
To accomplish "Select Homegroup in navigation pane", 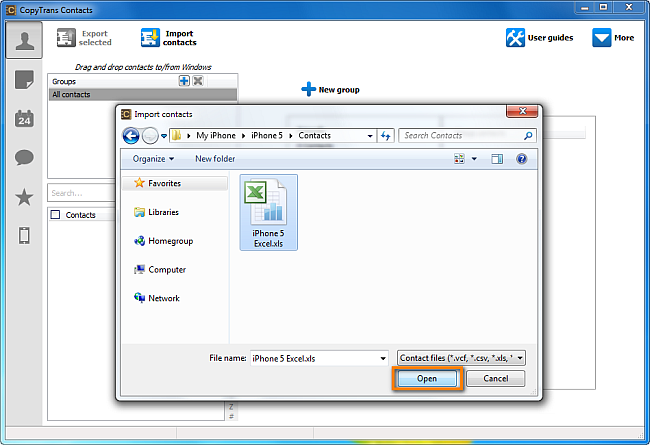I will click(x=163, y=241).
